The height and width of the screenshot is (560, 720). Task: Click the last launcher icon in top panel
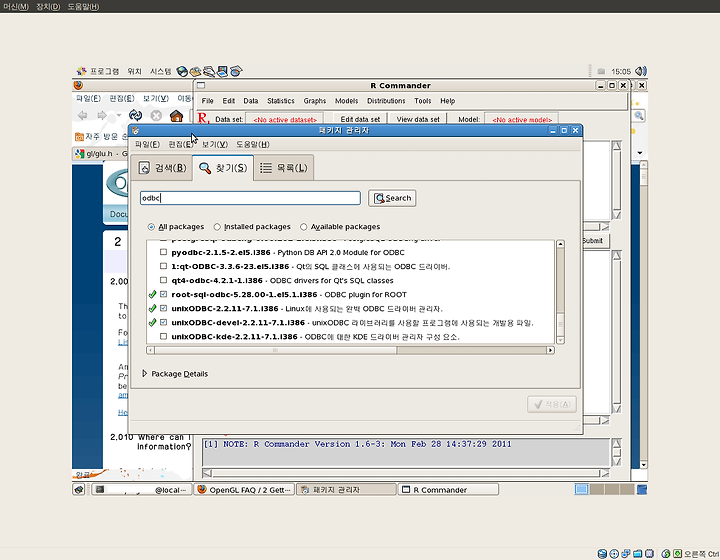pos(236,71)
